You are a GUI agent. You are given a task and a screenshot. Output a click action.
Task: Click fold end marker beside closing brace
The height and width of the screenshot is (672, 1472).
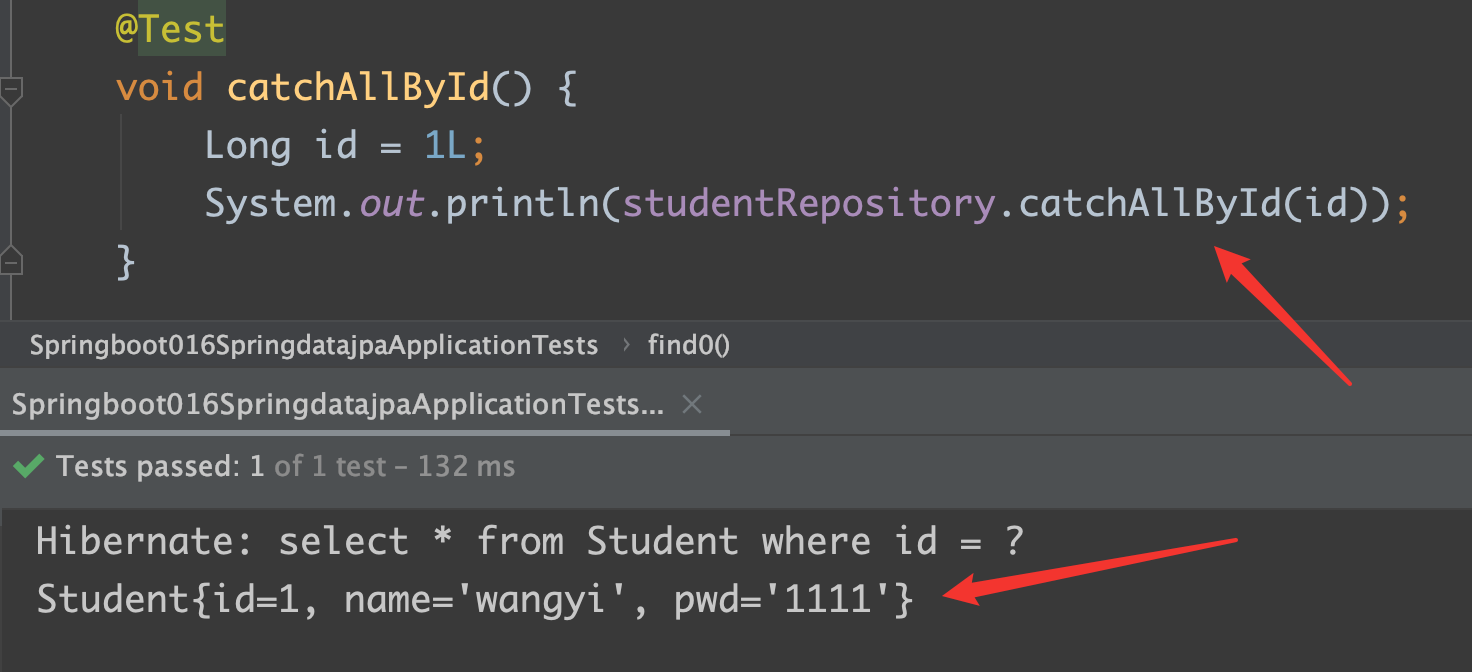tap(10, 262)
